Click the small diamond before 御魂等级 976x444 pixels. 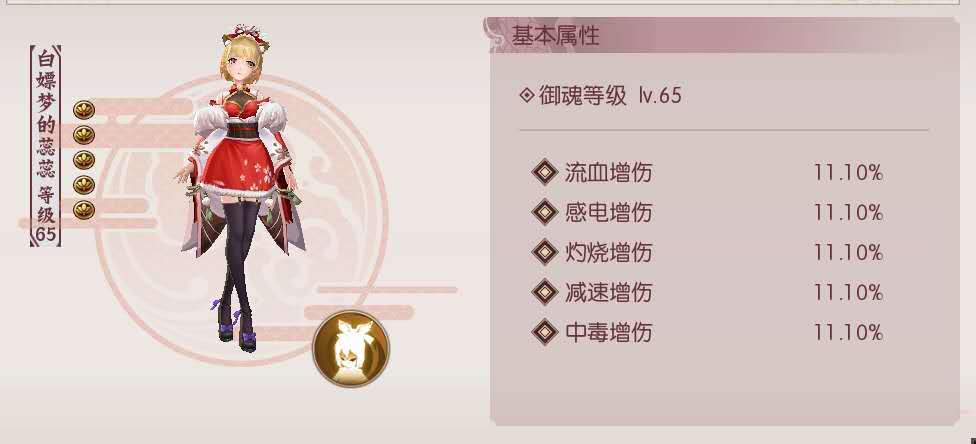click(x=527, y=95)
